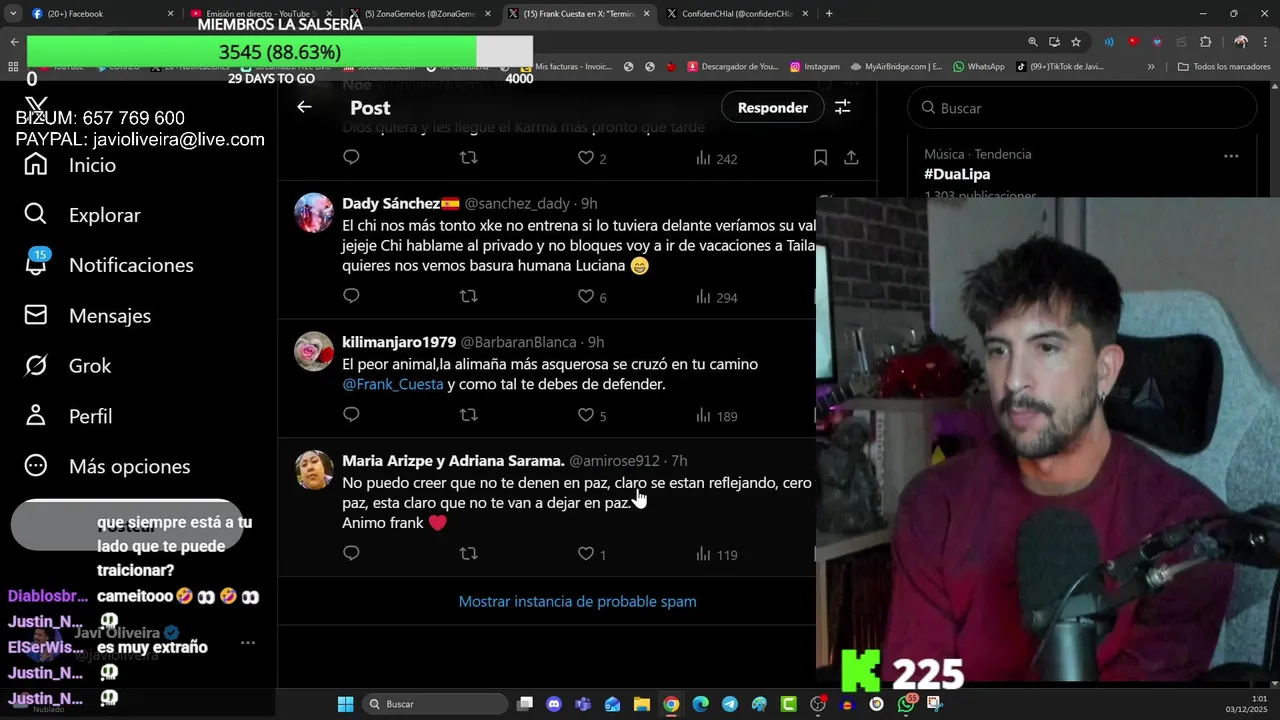Open the Chrome profile avatar
This screenshot has width=1280, height=720.
(1241, 42)
